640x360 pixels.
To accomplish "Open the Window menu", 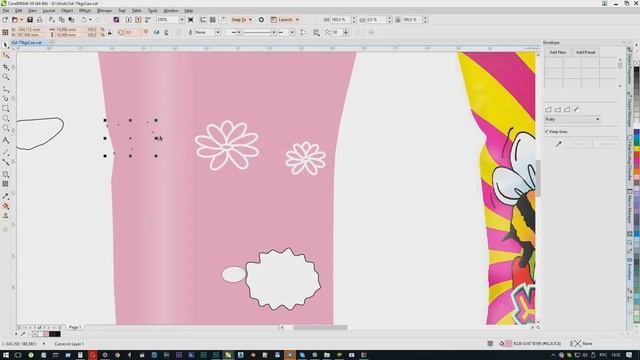I will [171, 11].
